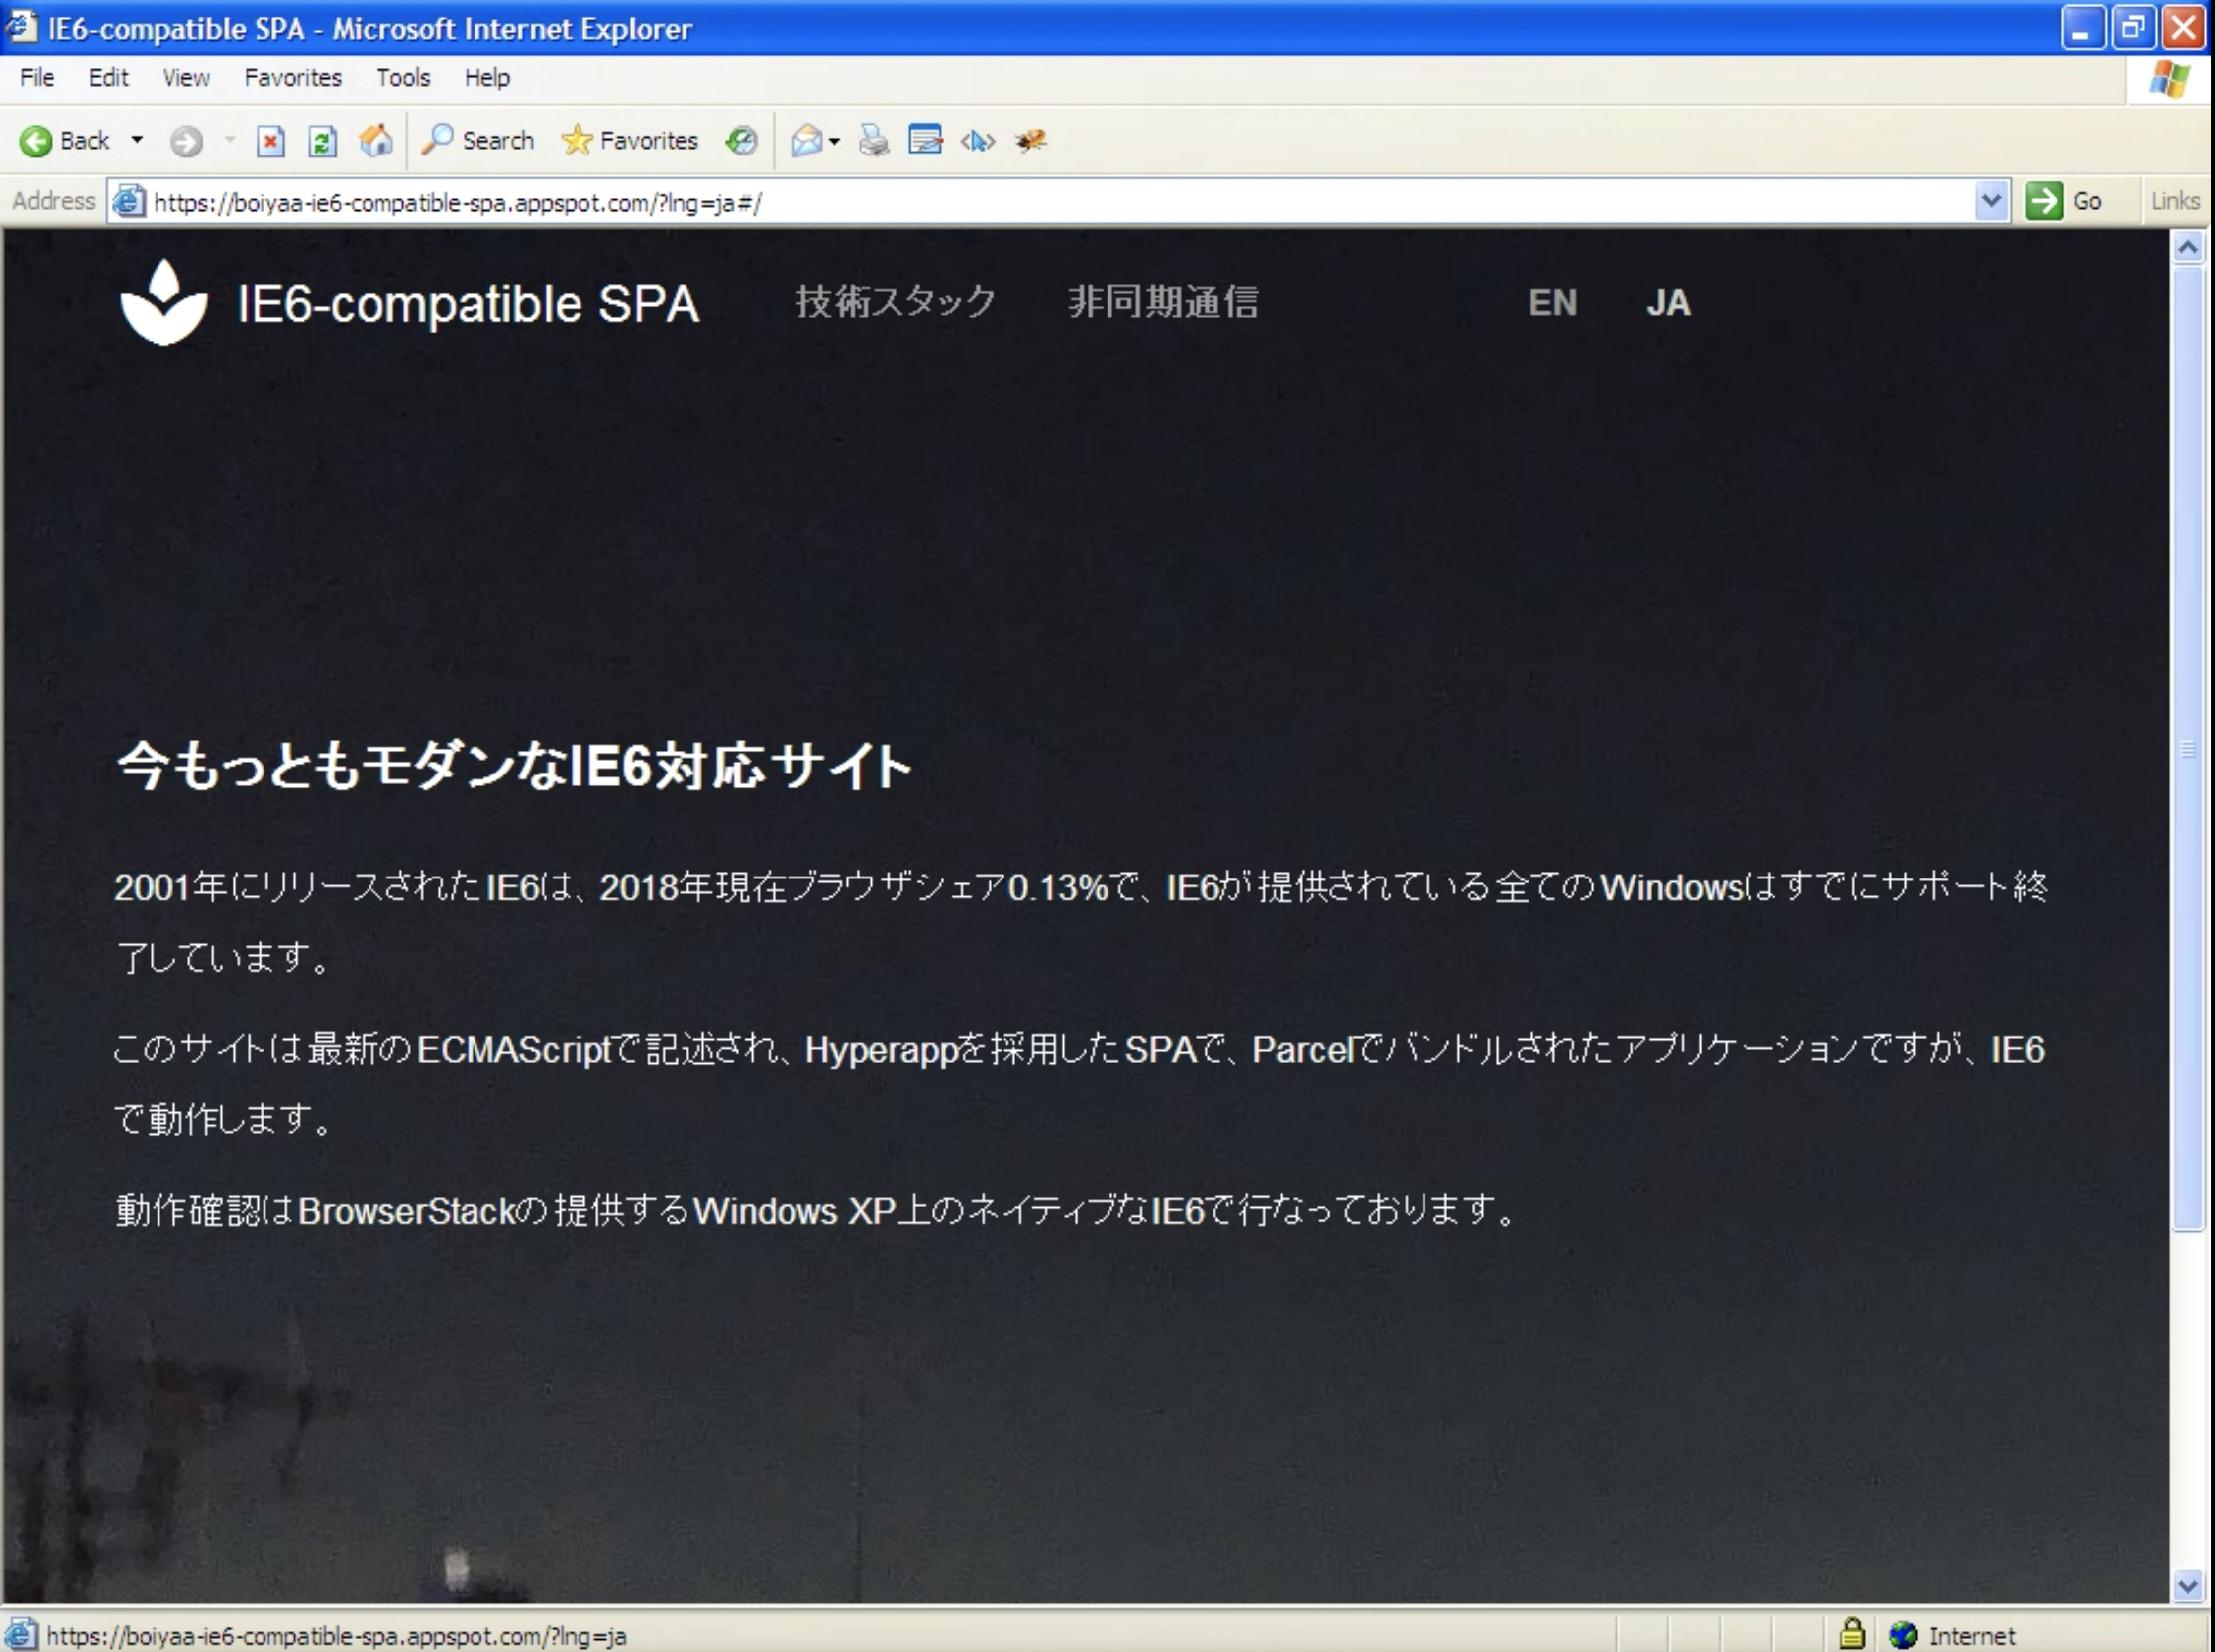
Task: Switch language to JA
Action: click(1668, 302)
